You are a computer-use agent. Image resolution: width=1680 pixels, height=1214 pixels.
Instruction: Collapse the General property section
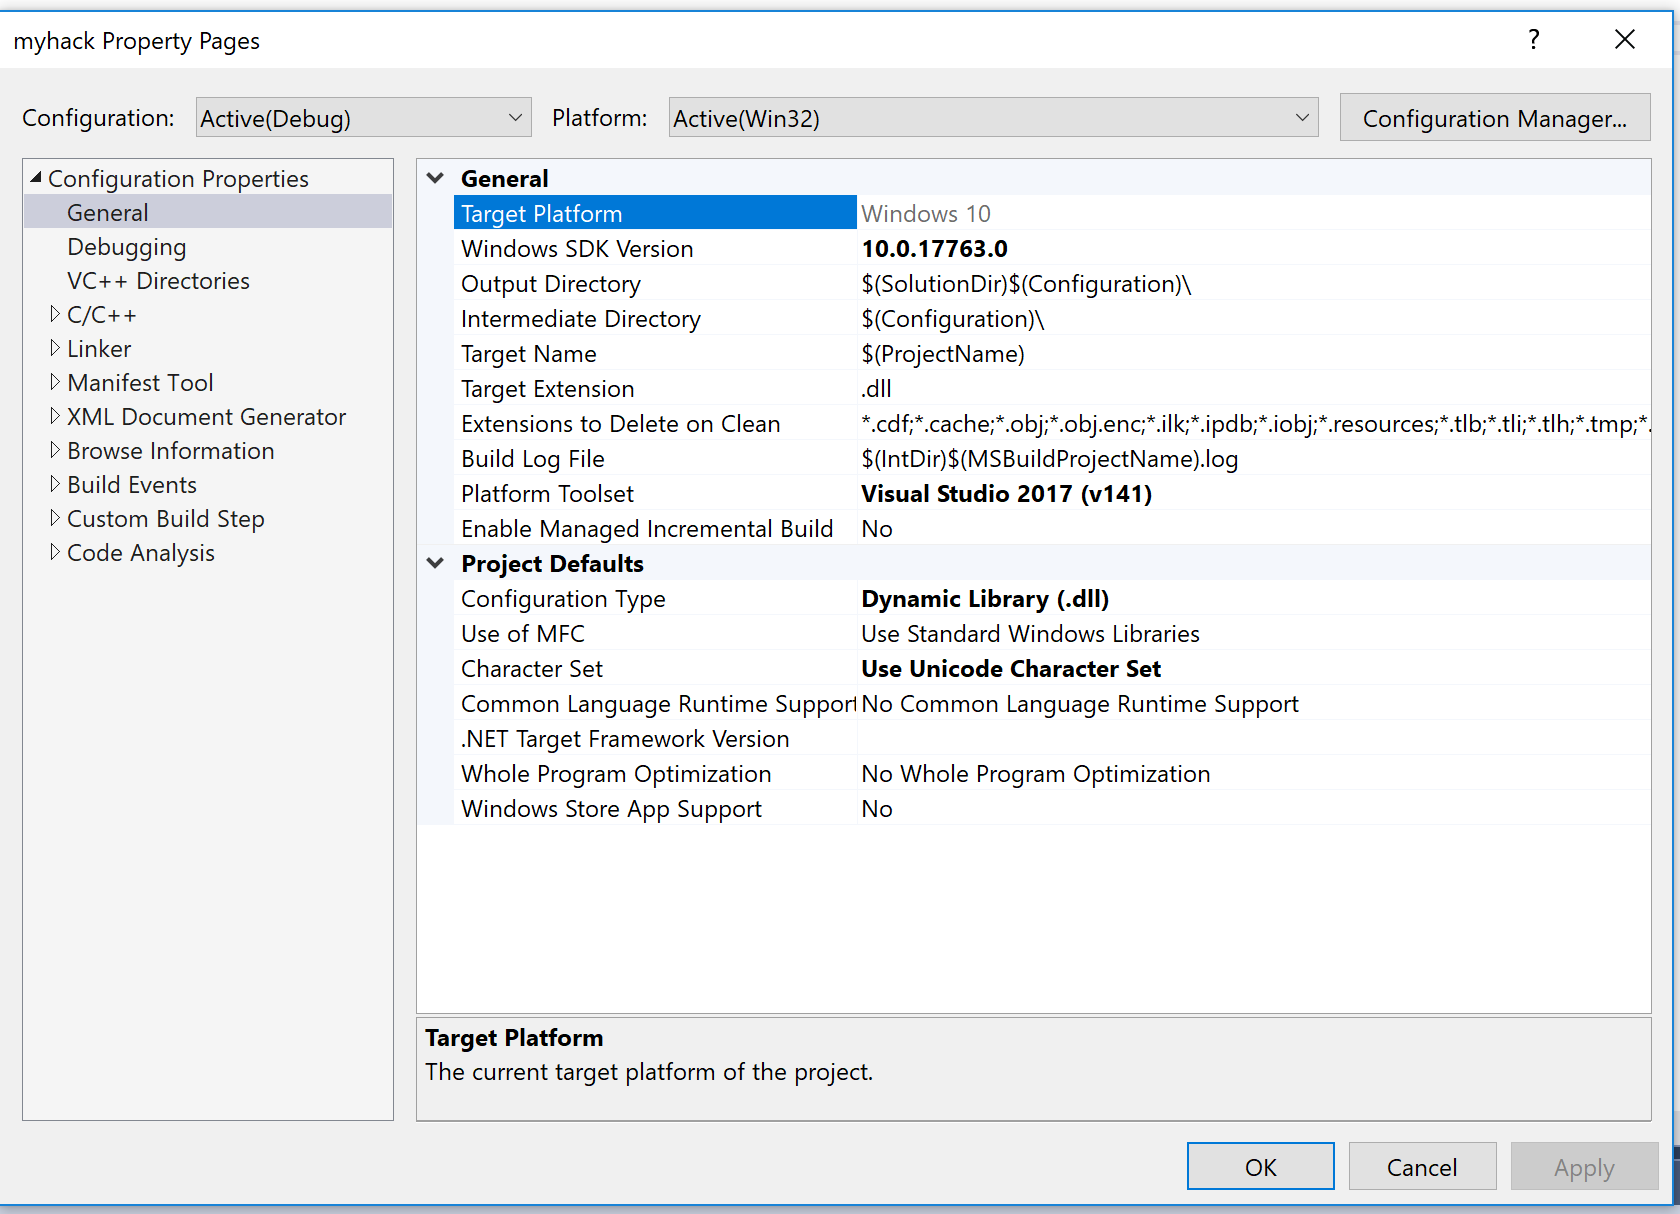pyautogui.click(x=435, y=178)
